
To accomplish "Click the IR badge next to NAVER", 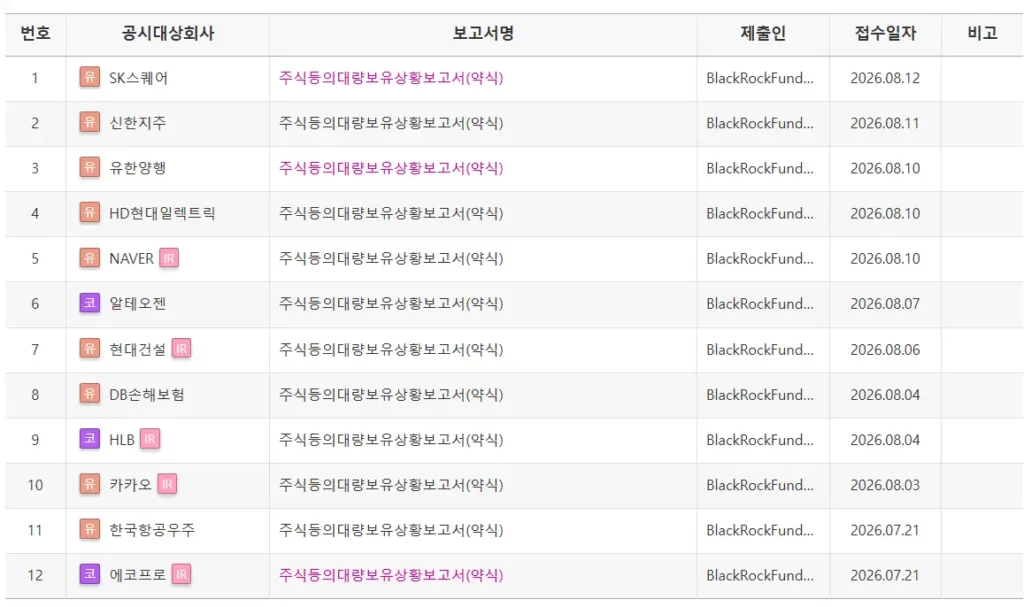I will pos(168,258).
